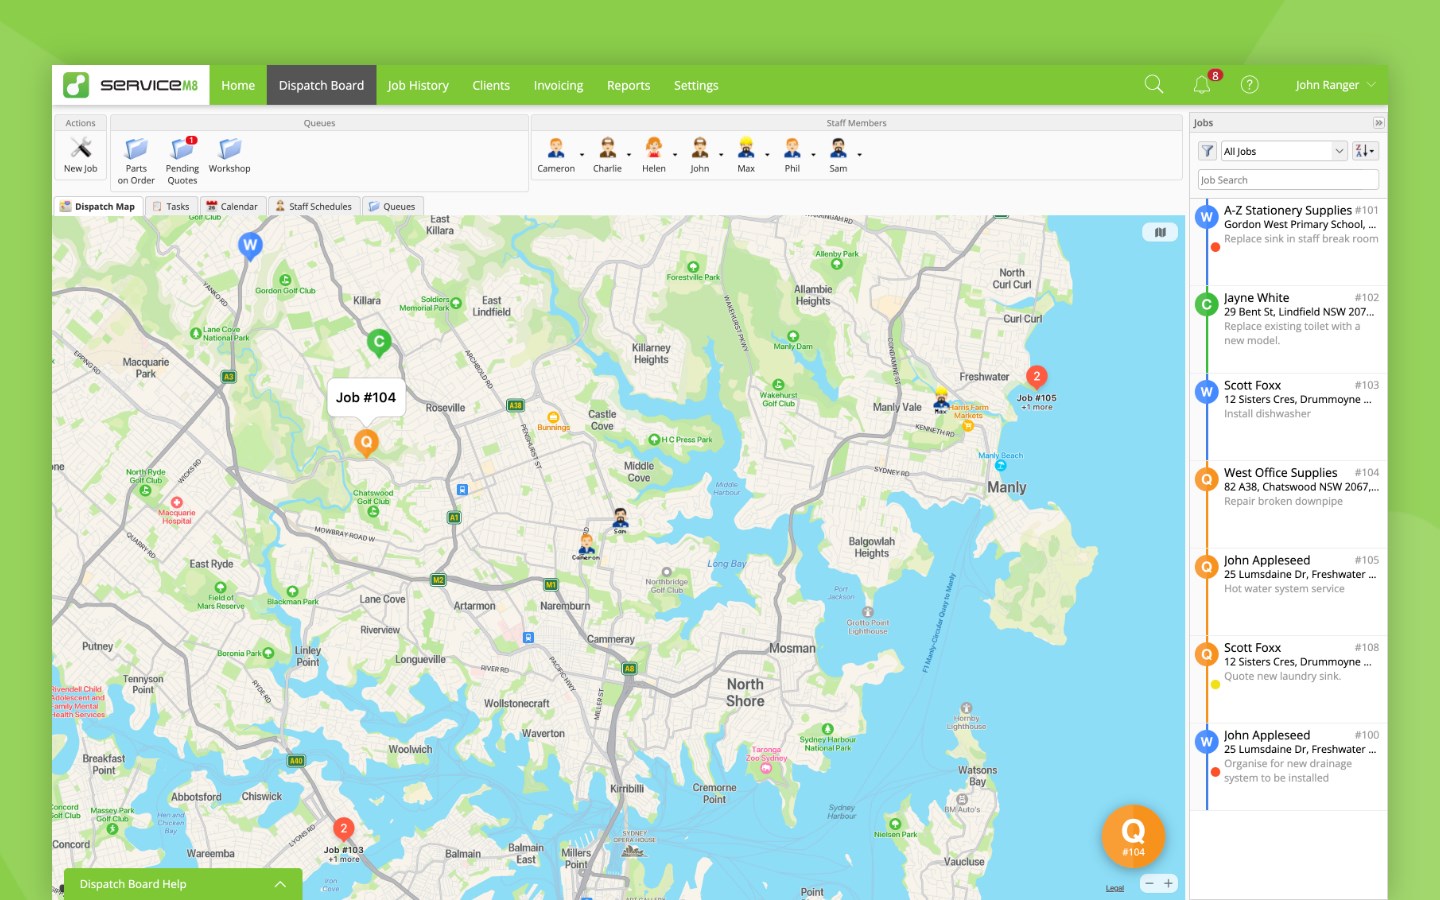The height and width of the screenshot is (900, 1440).
Task: Click the jobs filter funnel icon
Action: pyautogui.click(x=1207, y=151)
